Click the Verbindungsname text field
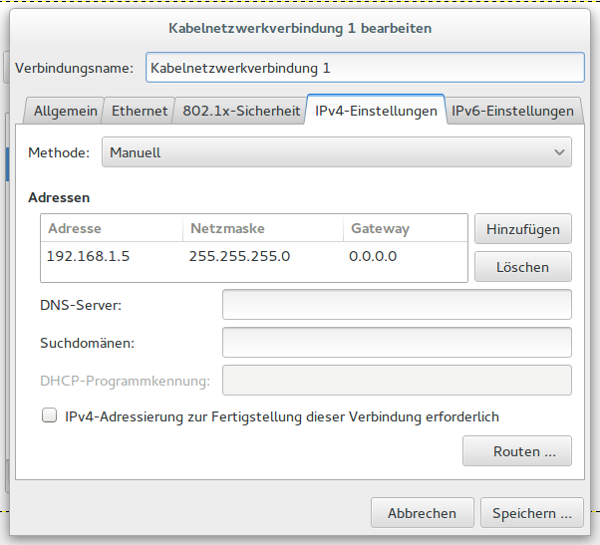600x545 pixels. coord(364,68)
